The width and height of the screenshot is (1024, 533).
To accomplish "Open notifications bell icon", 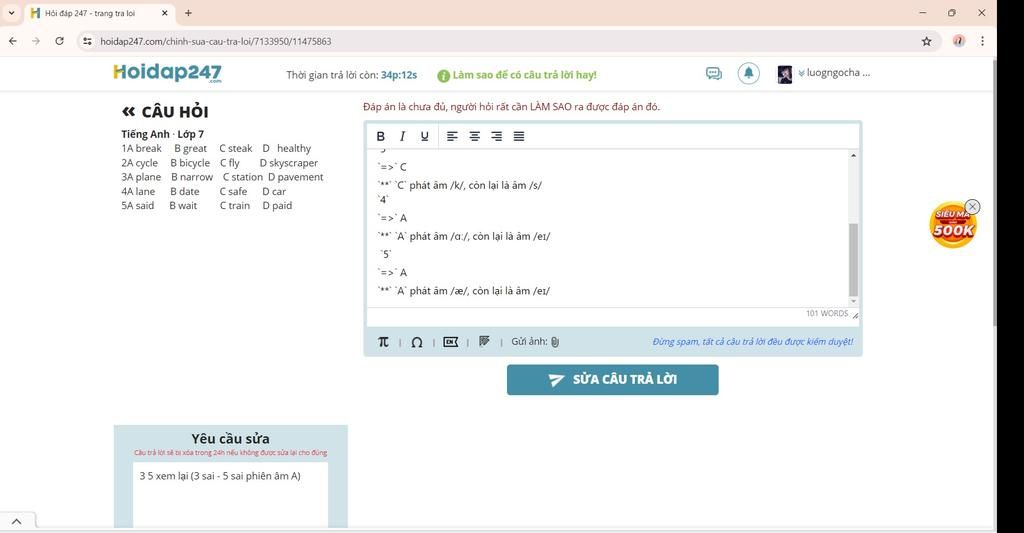I will point(748,73).
